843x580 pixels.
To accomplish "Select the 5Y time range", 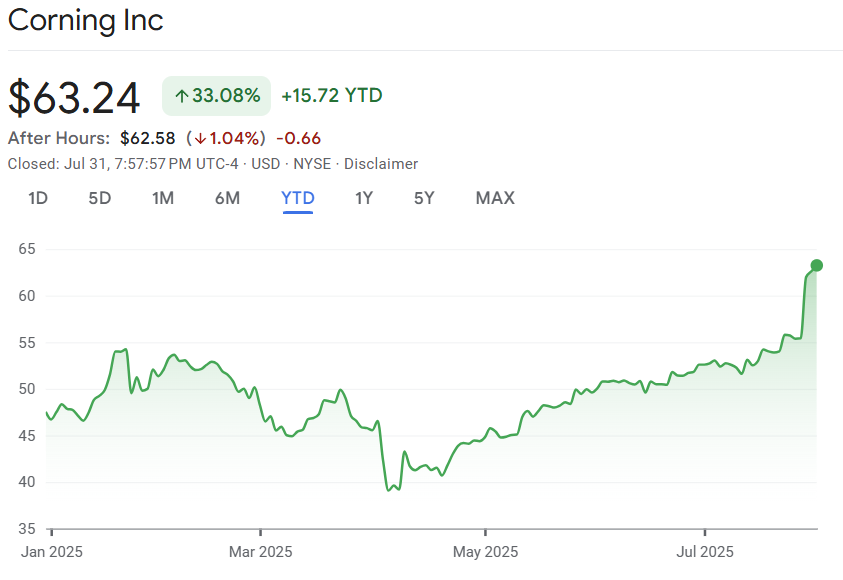I will [424, 198].
